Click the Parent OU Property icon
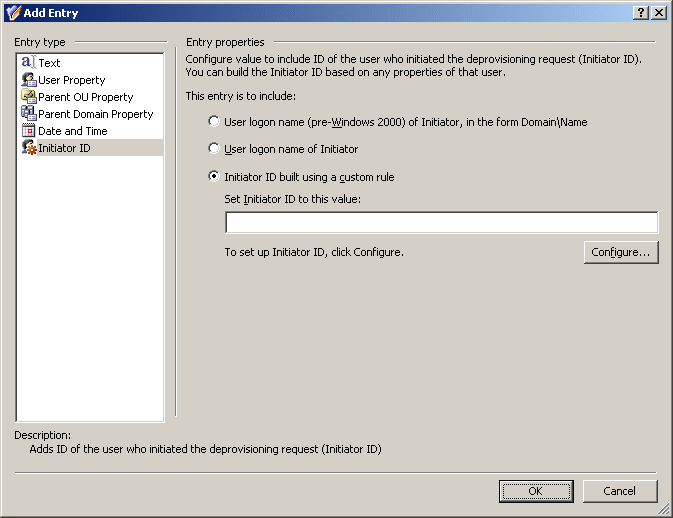 [29, 97]
